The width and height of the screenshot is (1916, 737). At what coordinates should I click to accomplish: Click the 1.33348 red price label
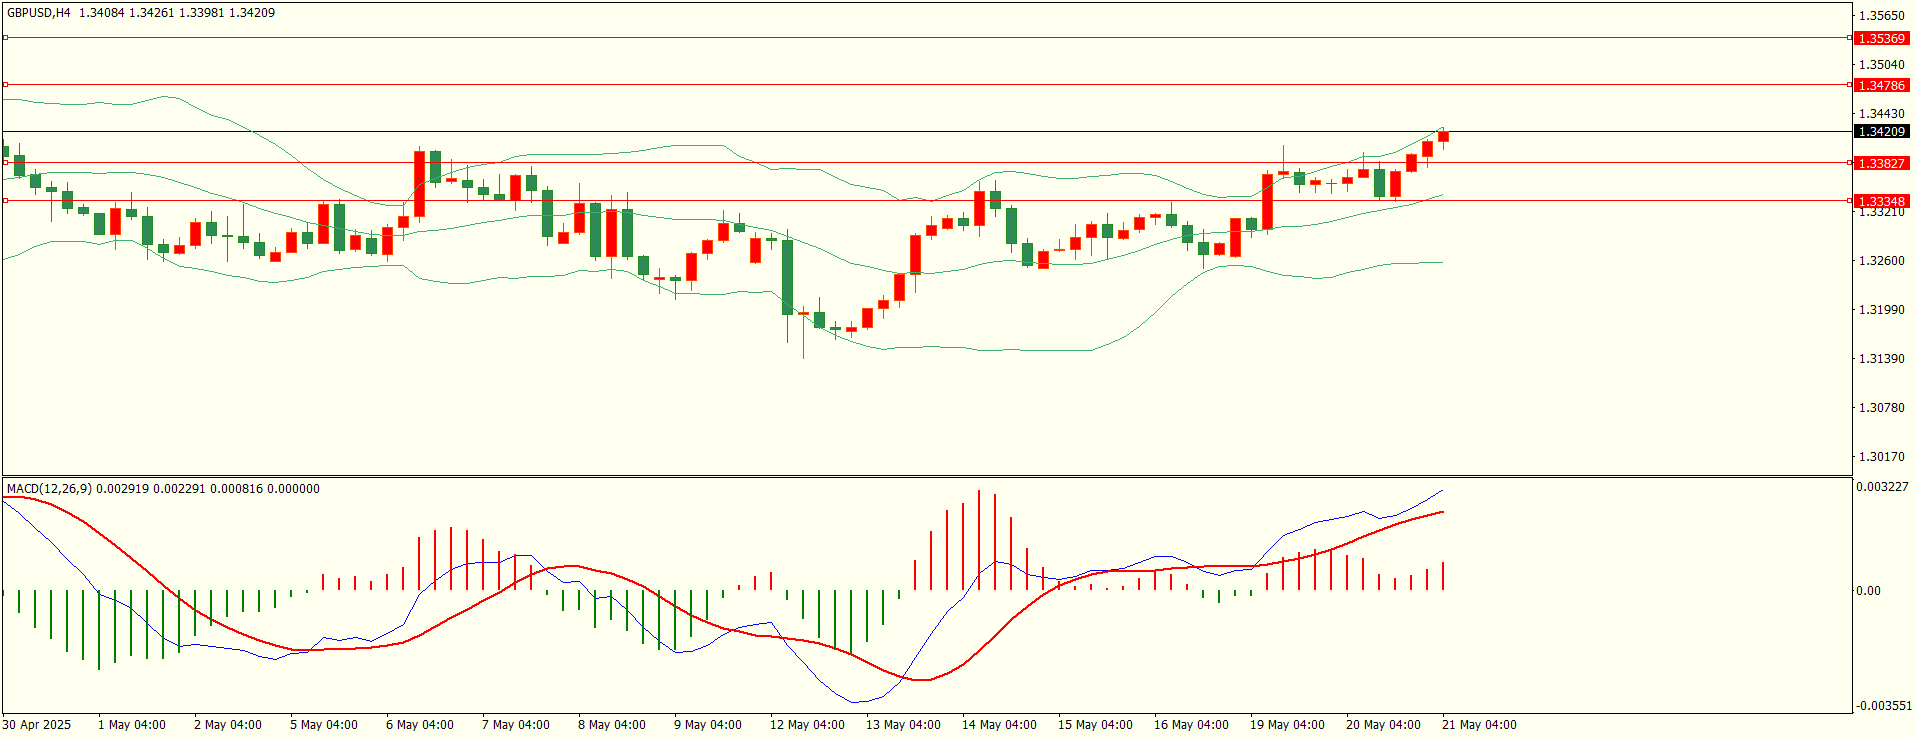click(x=1881, y=201)
